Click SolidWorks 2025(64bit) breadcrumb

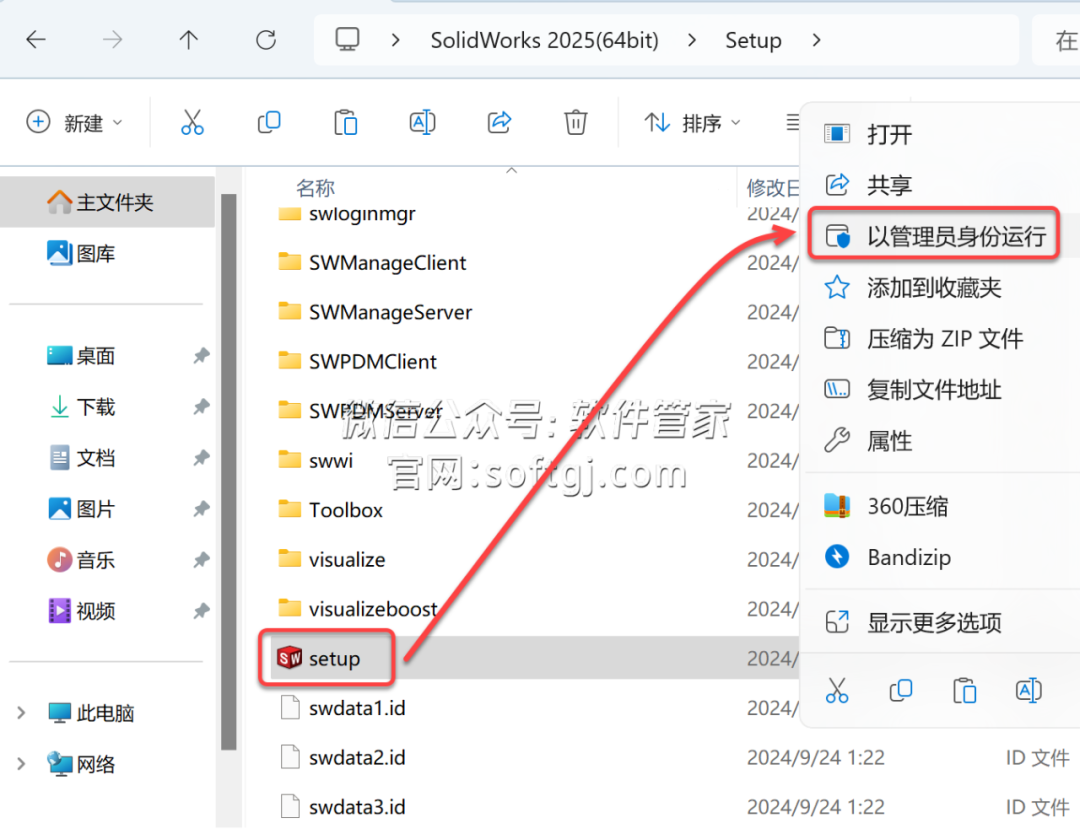[544, 40]
